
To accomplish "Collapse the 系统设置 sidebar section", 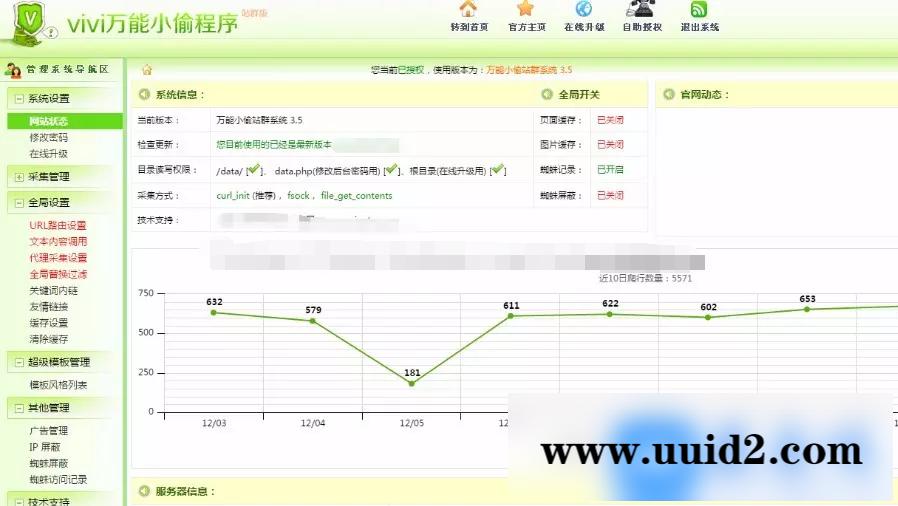I will (19, 99).
